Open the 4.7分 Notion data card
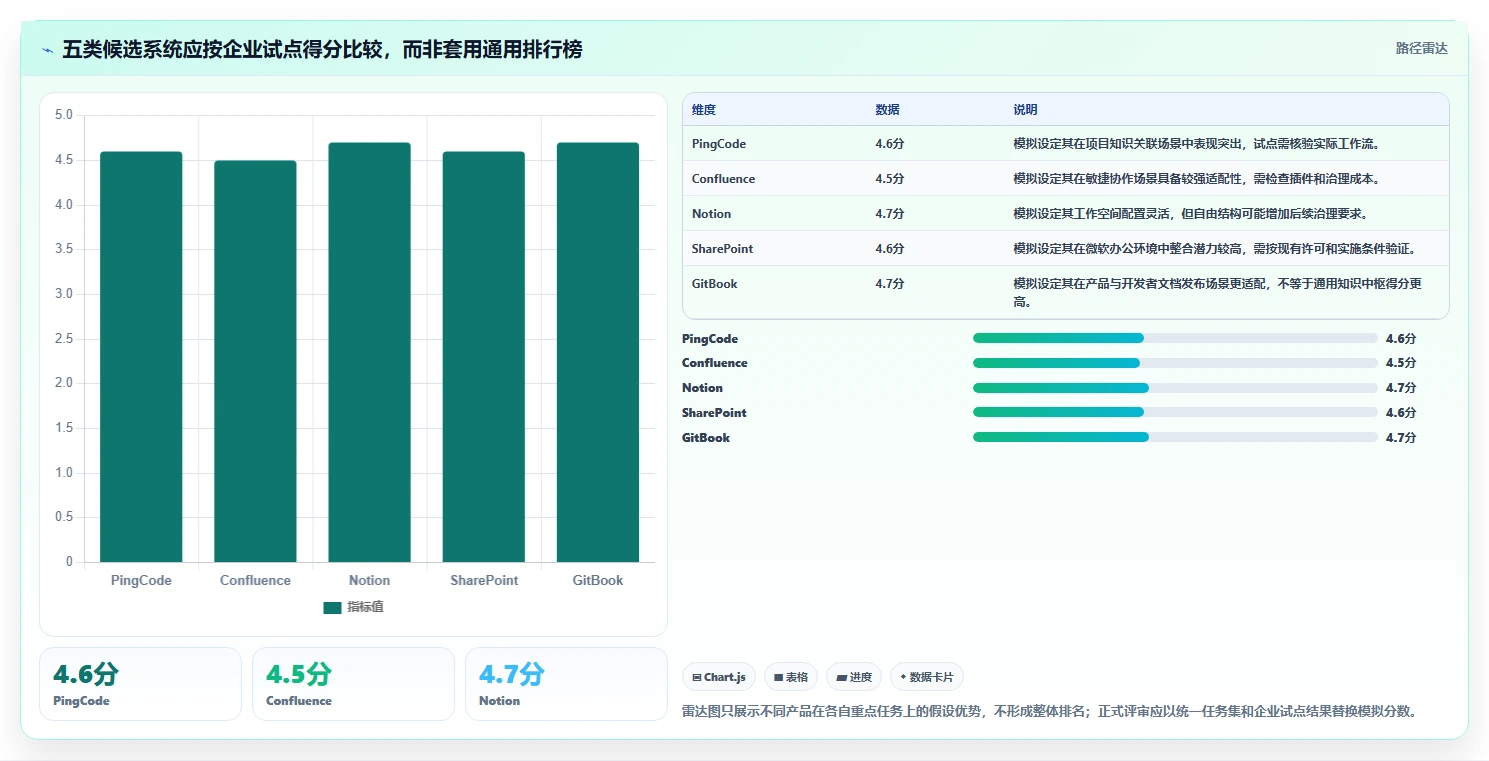This screenshot has height=761, width=1489. point(566,684)
